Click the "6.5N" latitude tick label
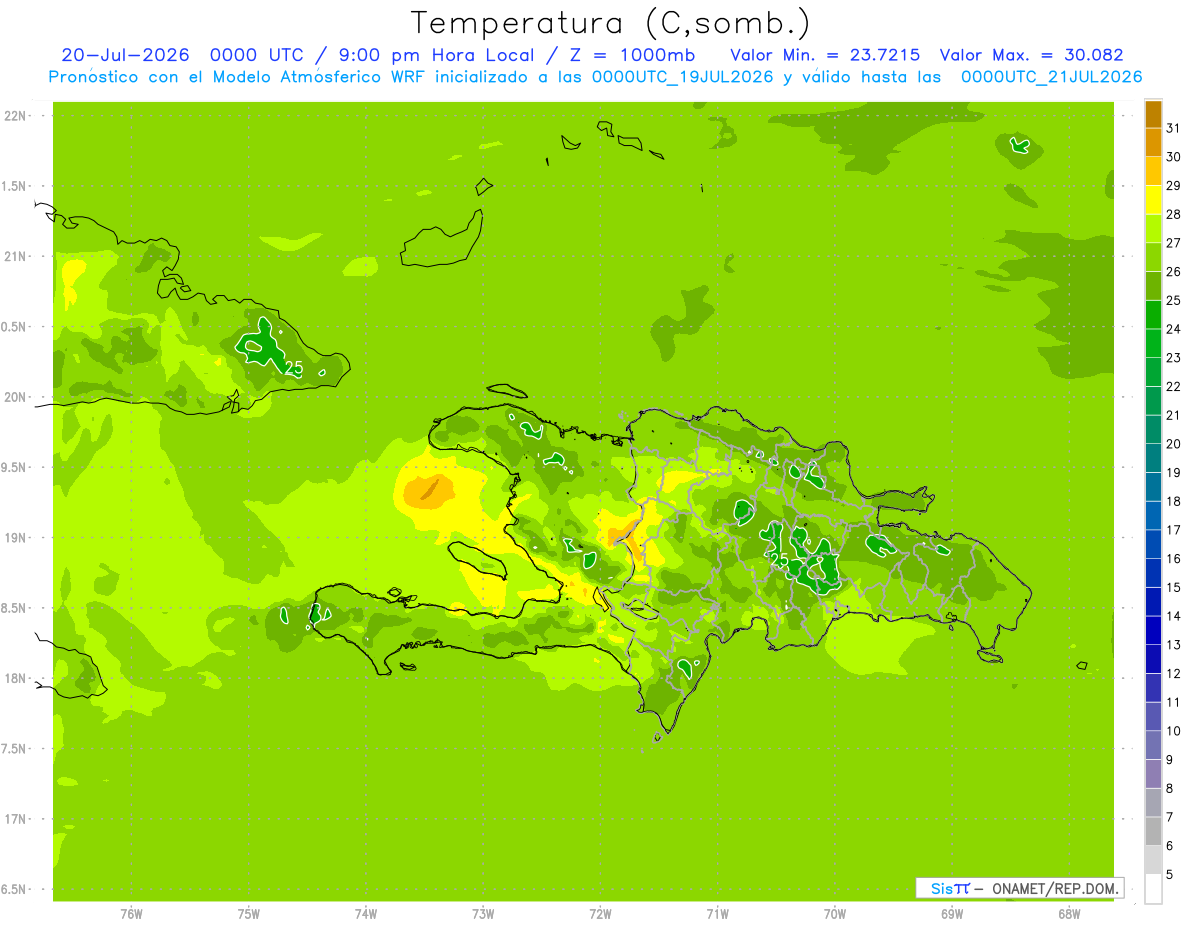Viewport: 1200px width, 927px height. tap(14, 889)
